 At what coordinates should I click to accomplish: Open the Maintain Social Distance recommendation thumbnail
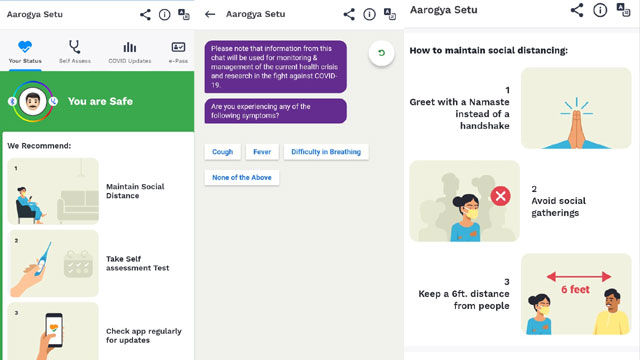(x=53, y=191)
